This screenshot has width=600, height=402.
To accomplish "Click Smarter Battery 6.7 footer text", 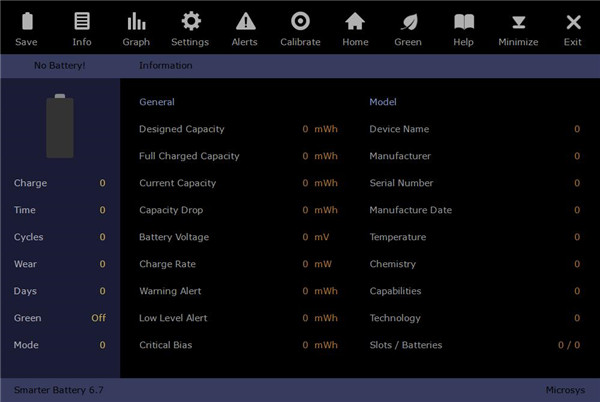I will (x=59, y=390).
